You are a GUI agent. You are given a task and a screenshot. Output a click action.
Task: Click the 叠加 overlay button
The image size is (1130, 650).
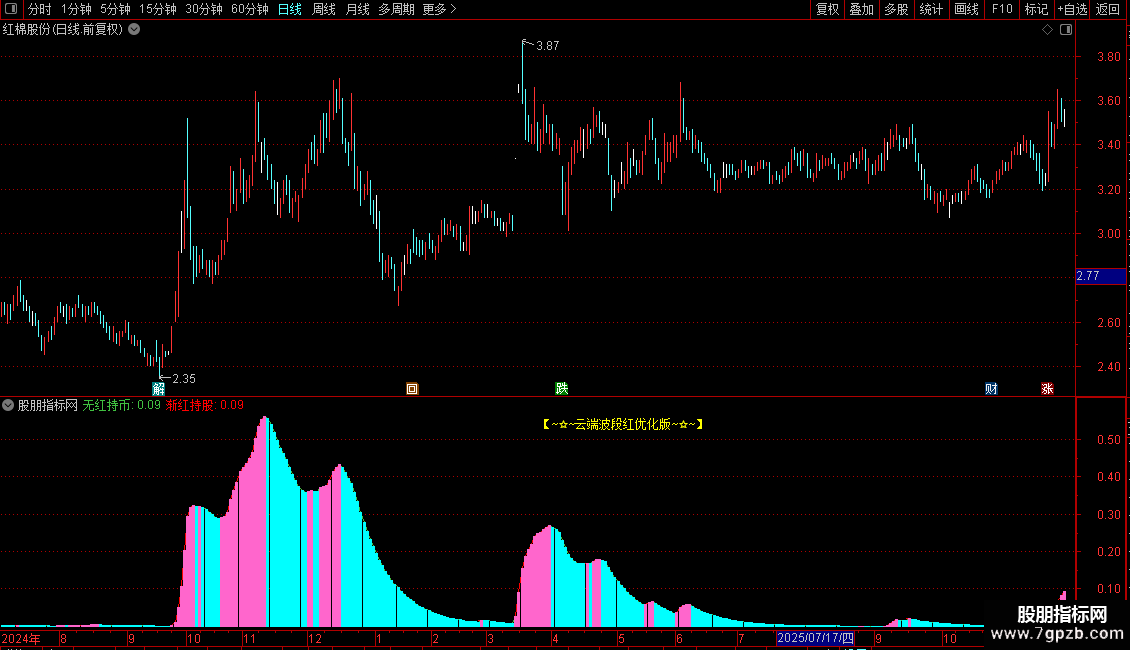tap(861, 9)
